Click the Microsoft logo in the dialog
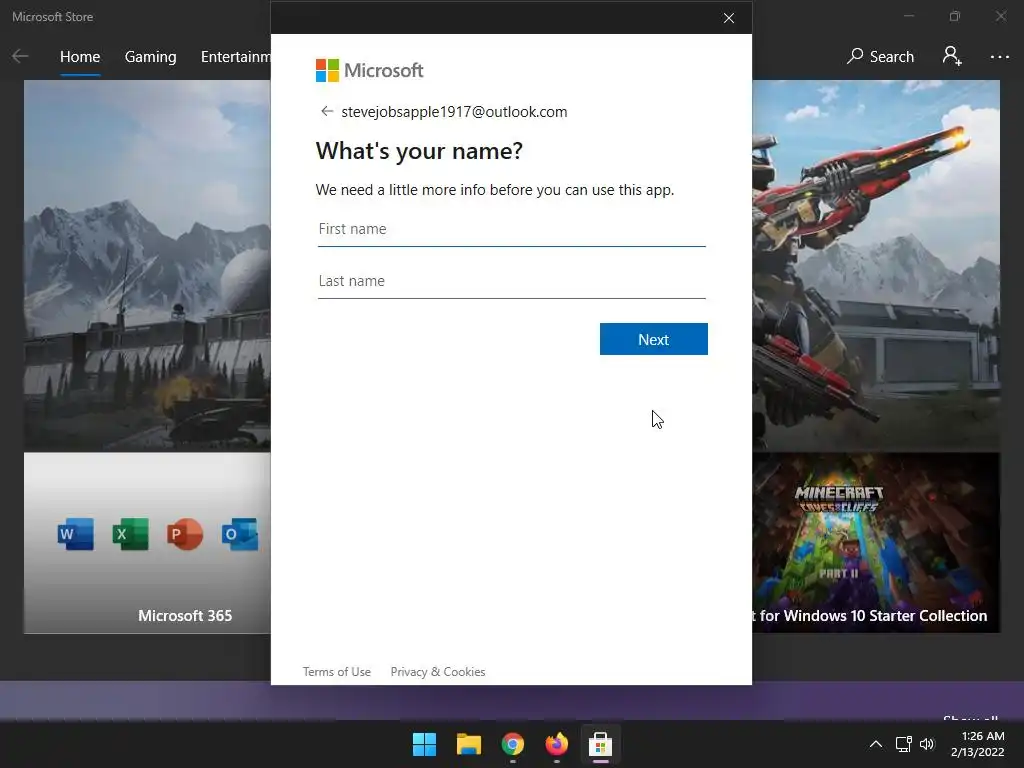Screen dimensions: 1024x768 [370, 71]
